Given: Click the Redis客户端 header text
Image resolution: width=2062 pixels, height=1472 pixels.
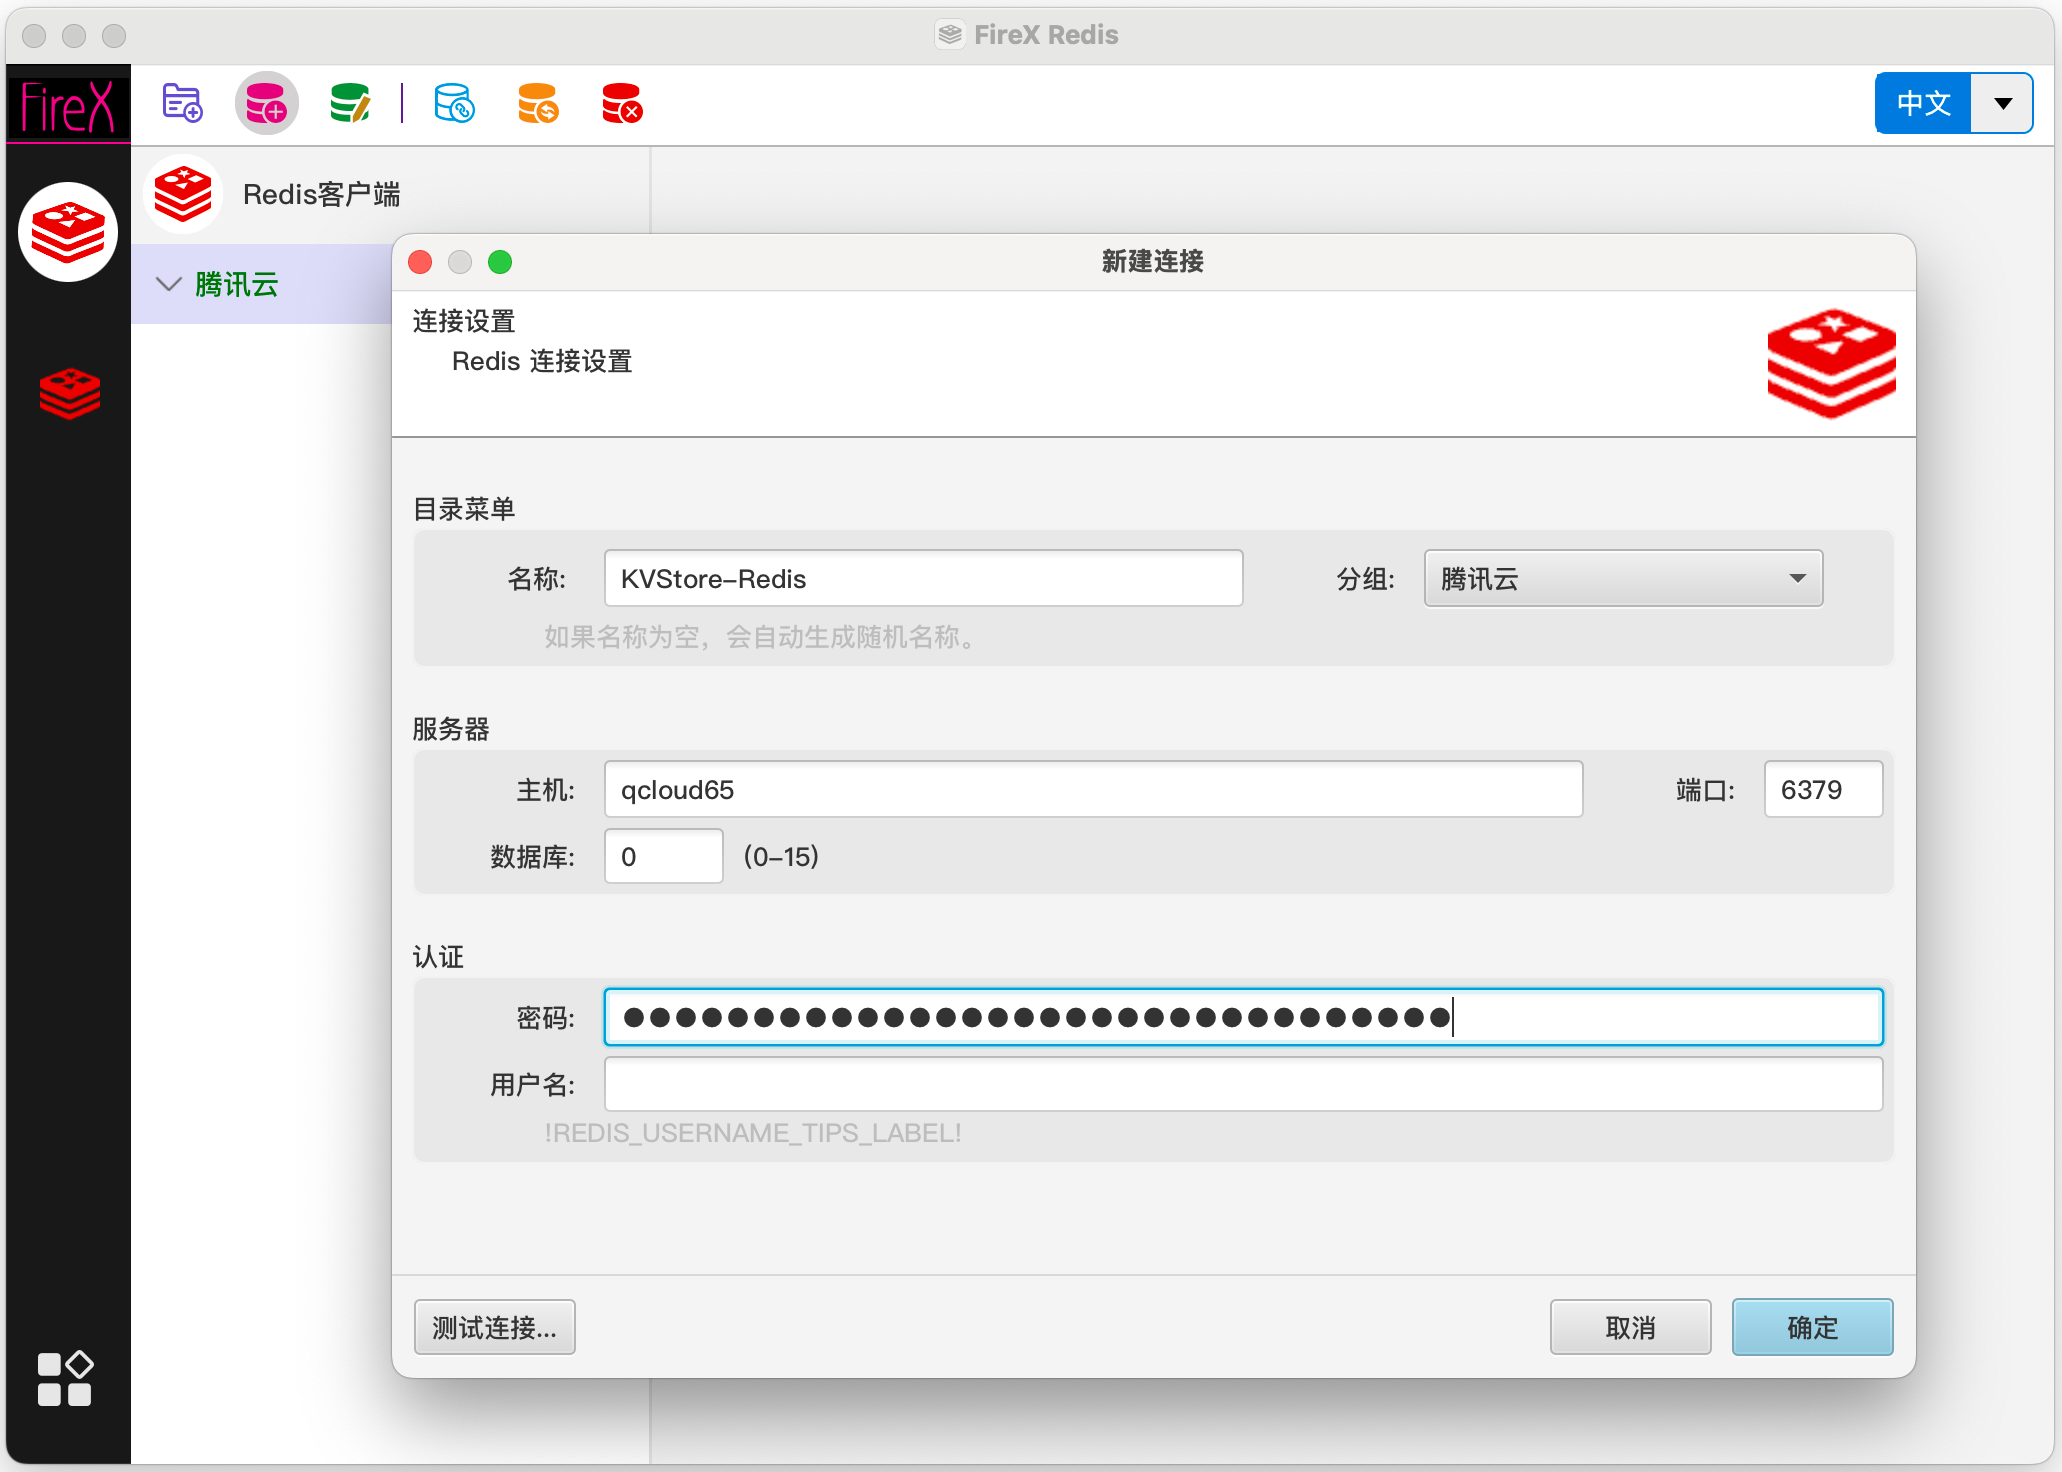Looking at the screenshot, I should (322, 194).
